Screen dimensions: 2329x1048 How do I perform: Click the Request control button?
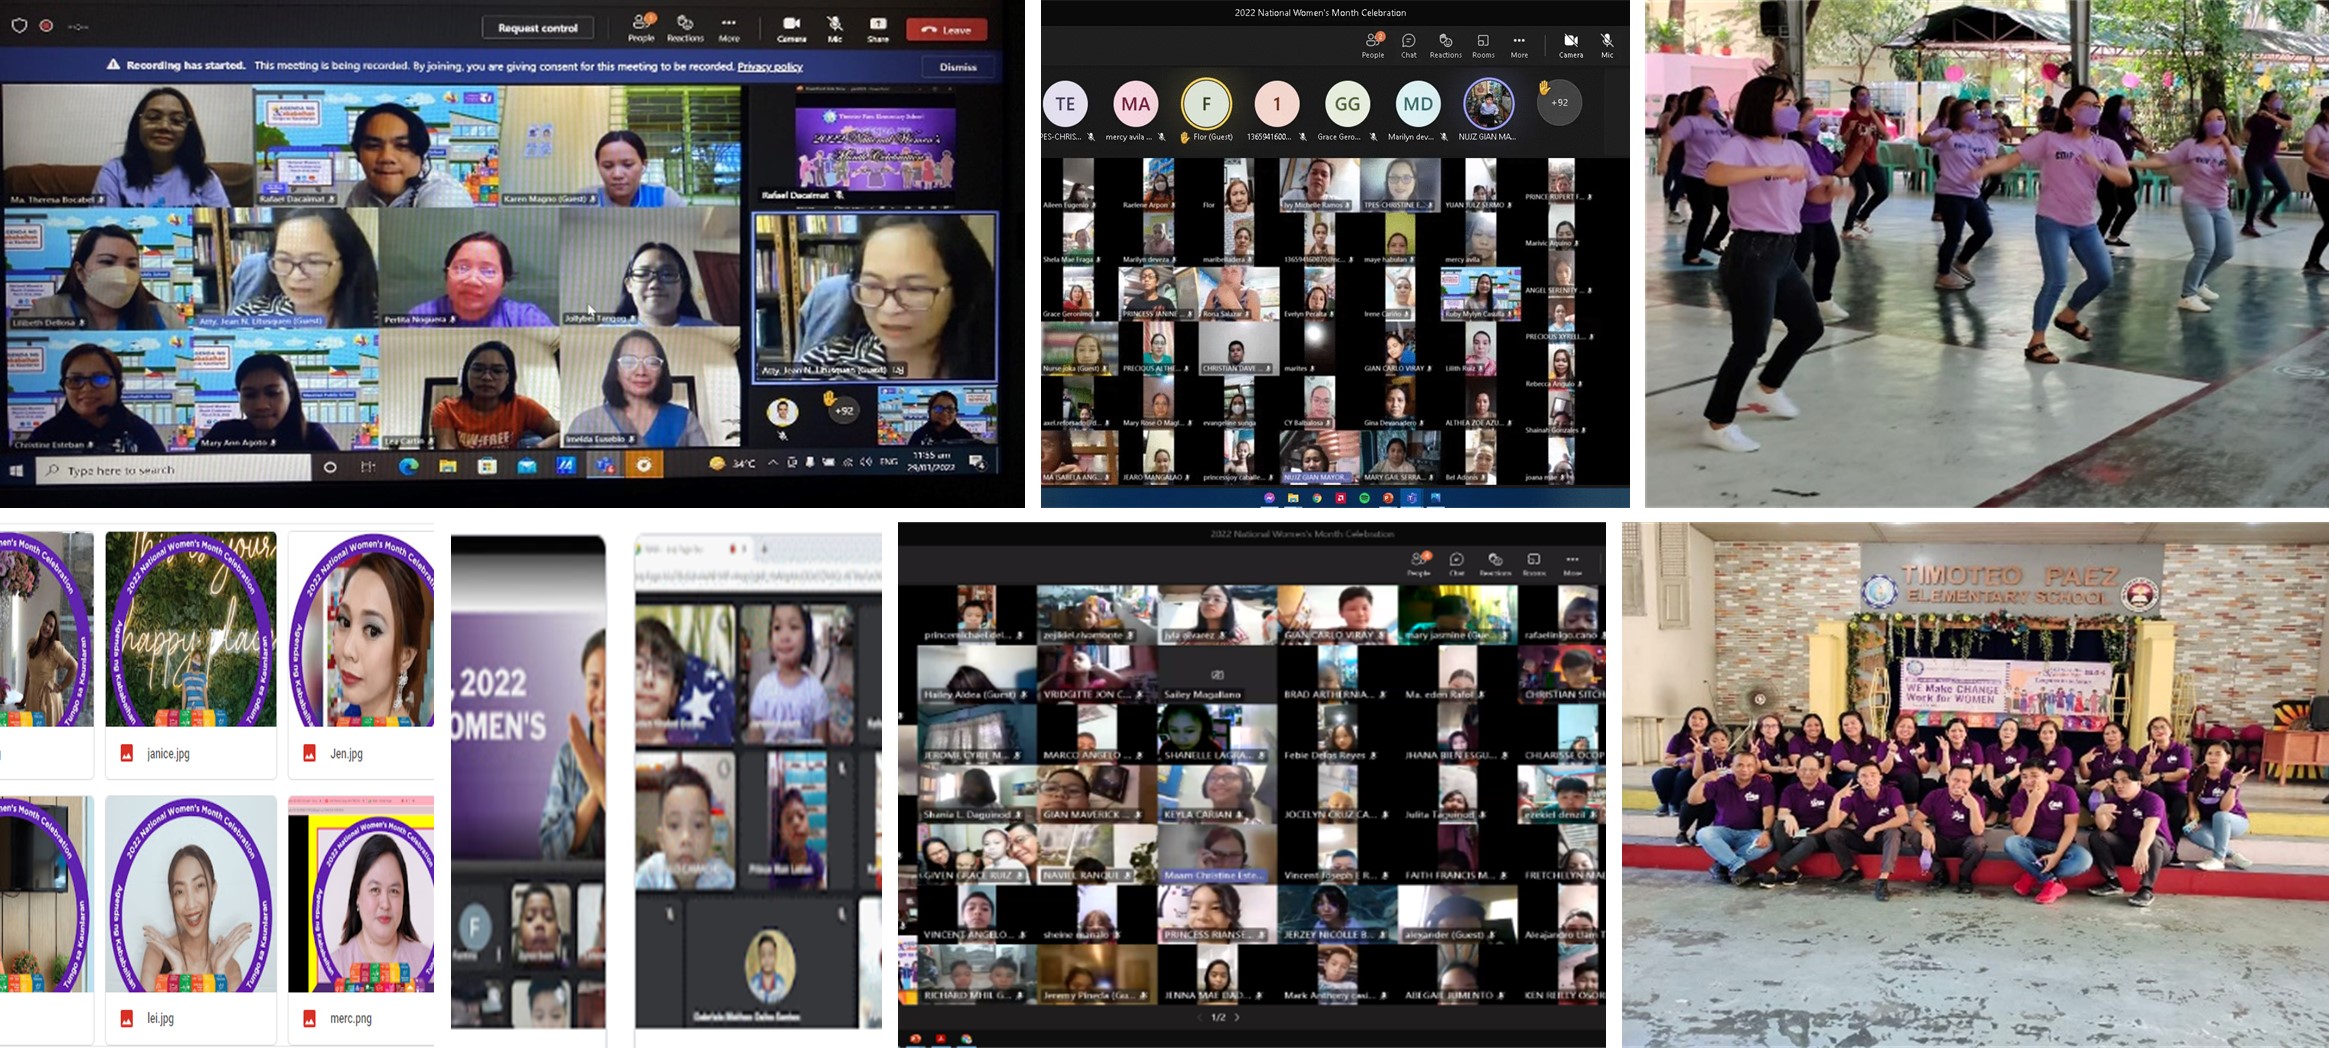click(538, 28)
